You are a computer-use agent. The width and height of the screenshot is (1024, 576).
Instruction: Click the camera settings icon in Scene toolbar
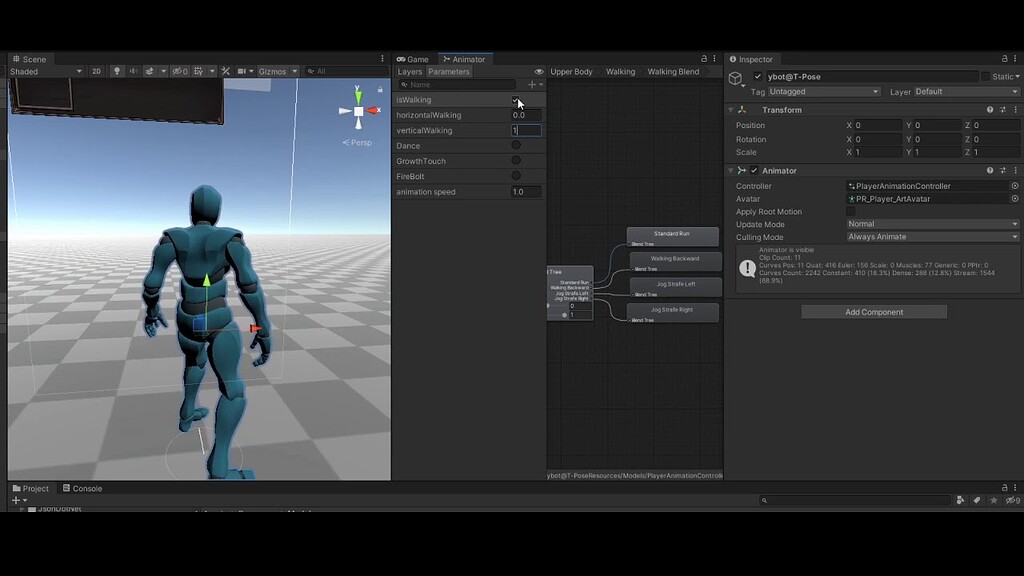(243, 71)
